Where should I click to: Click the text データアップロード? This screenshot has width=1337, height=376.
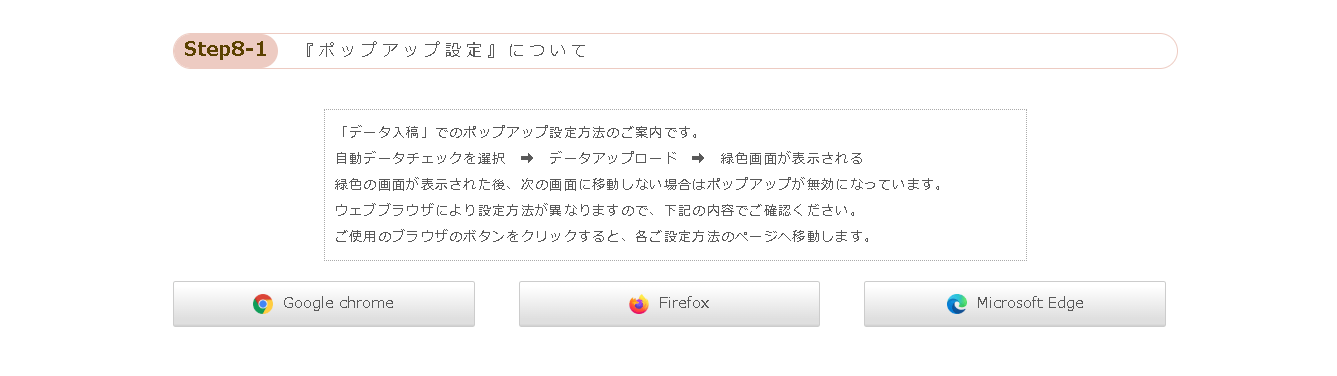pos(613,158)
